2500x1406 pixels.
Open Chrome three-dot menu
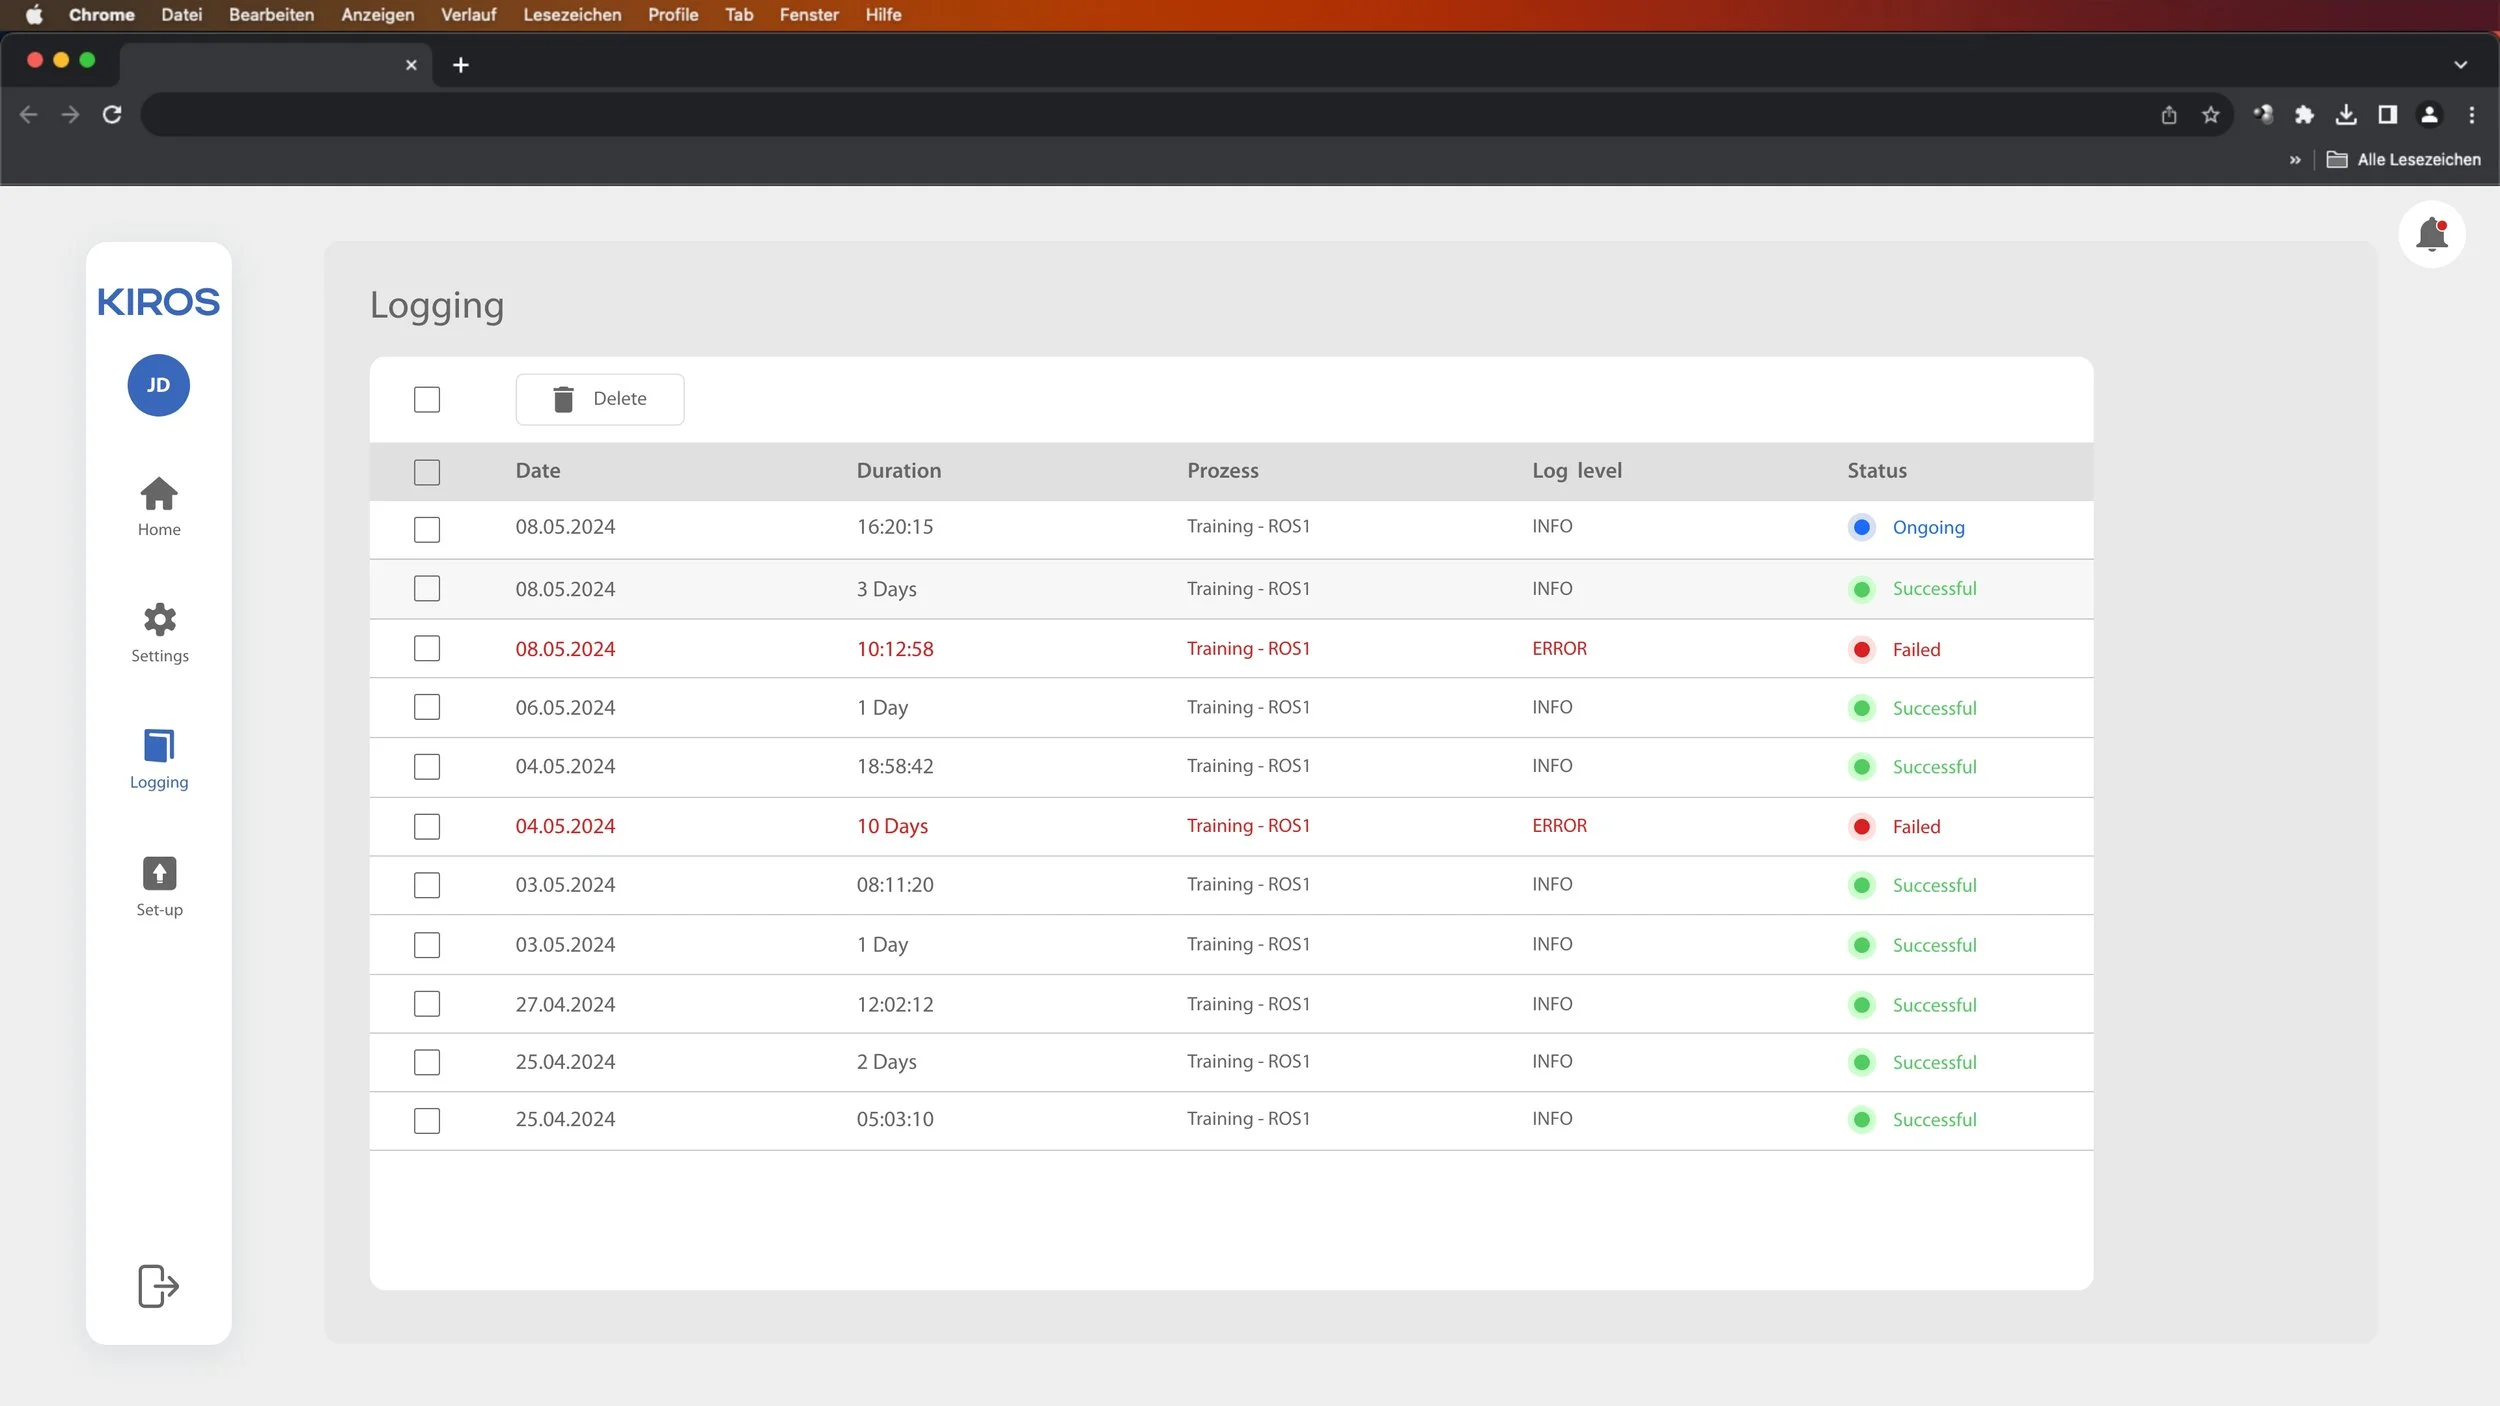coord(2471,115)
